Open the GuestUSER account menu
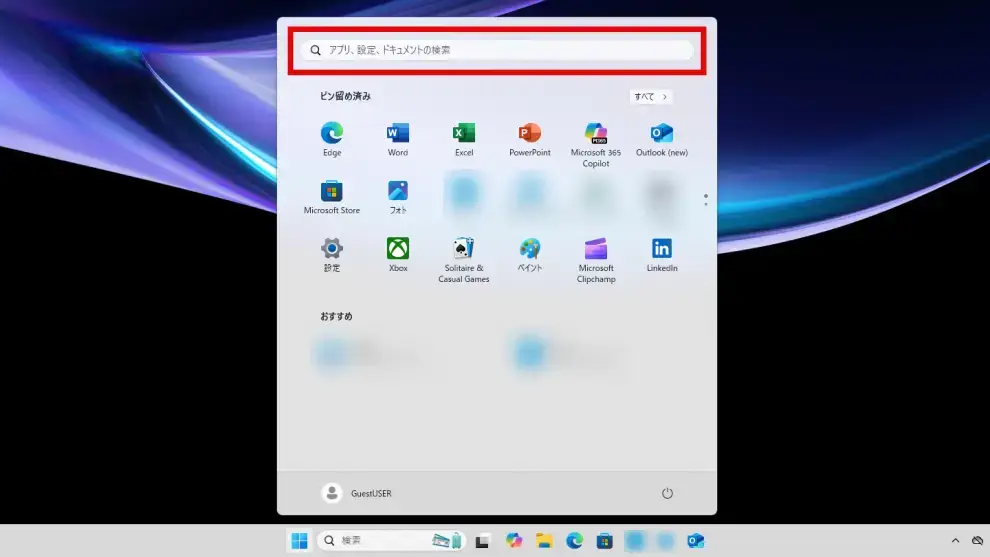The width and height of the screenshot is (990, 557). coord(357,493)
